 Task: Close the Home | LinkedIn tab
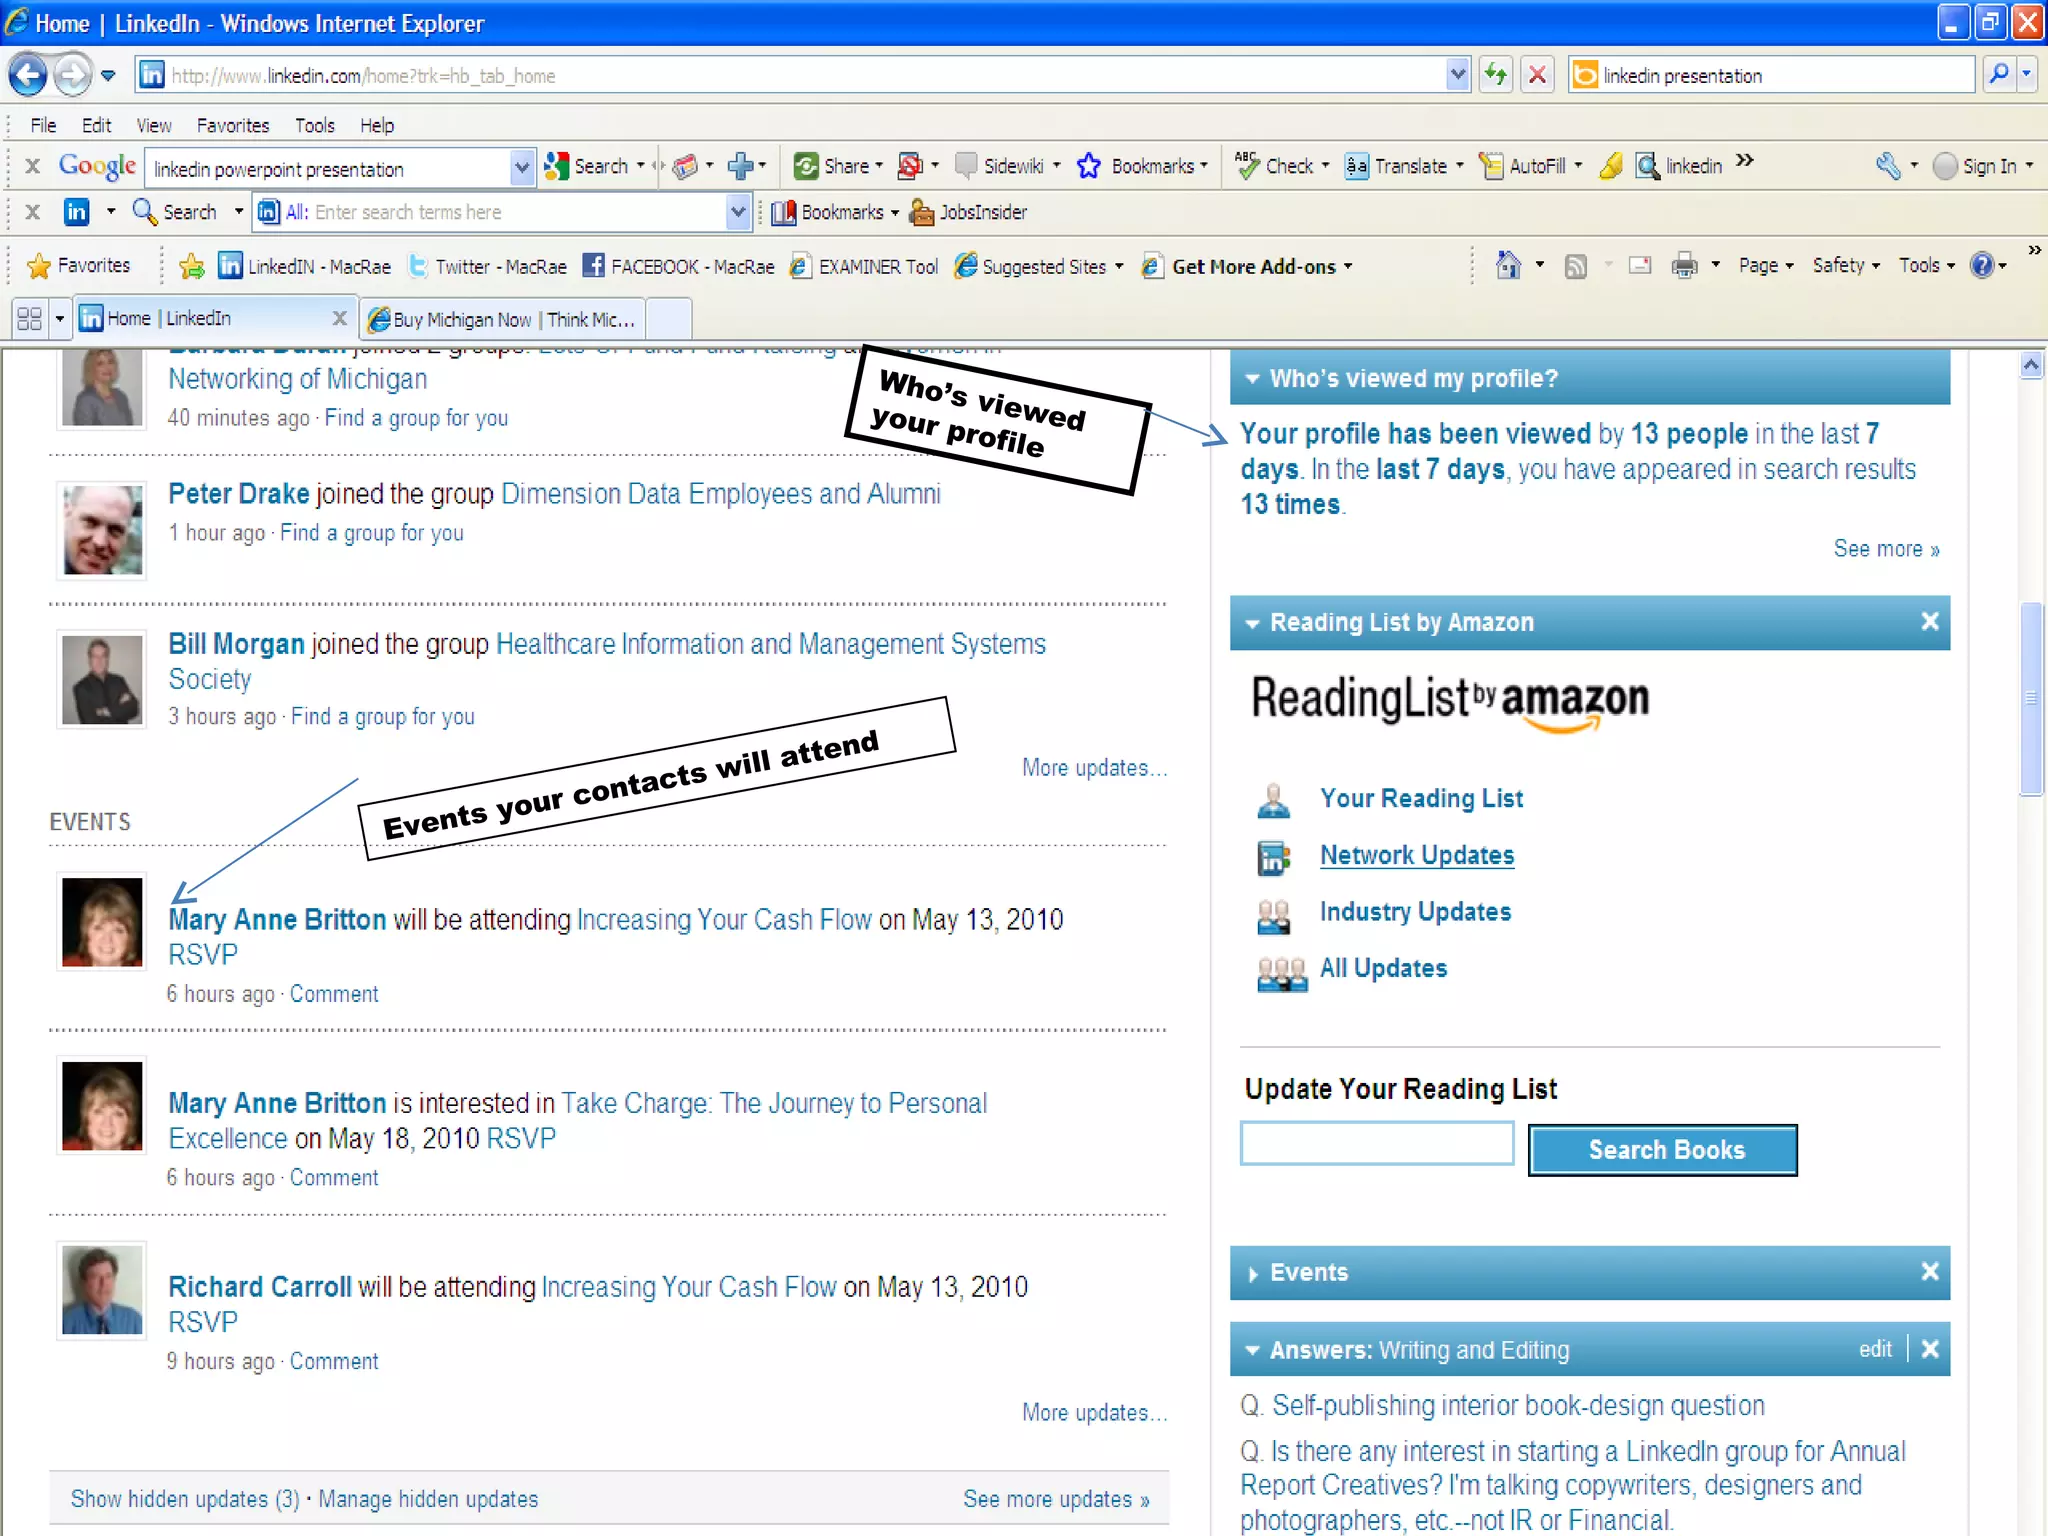click(x=339, y=318)
